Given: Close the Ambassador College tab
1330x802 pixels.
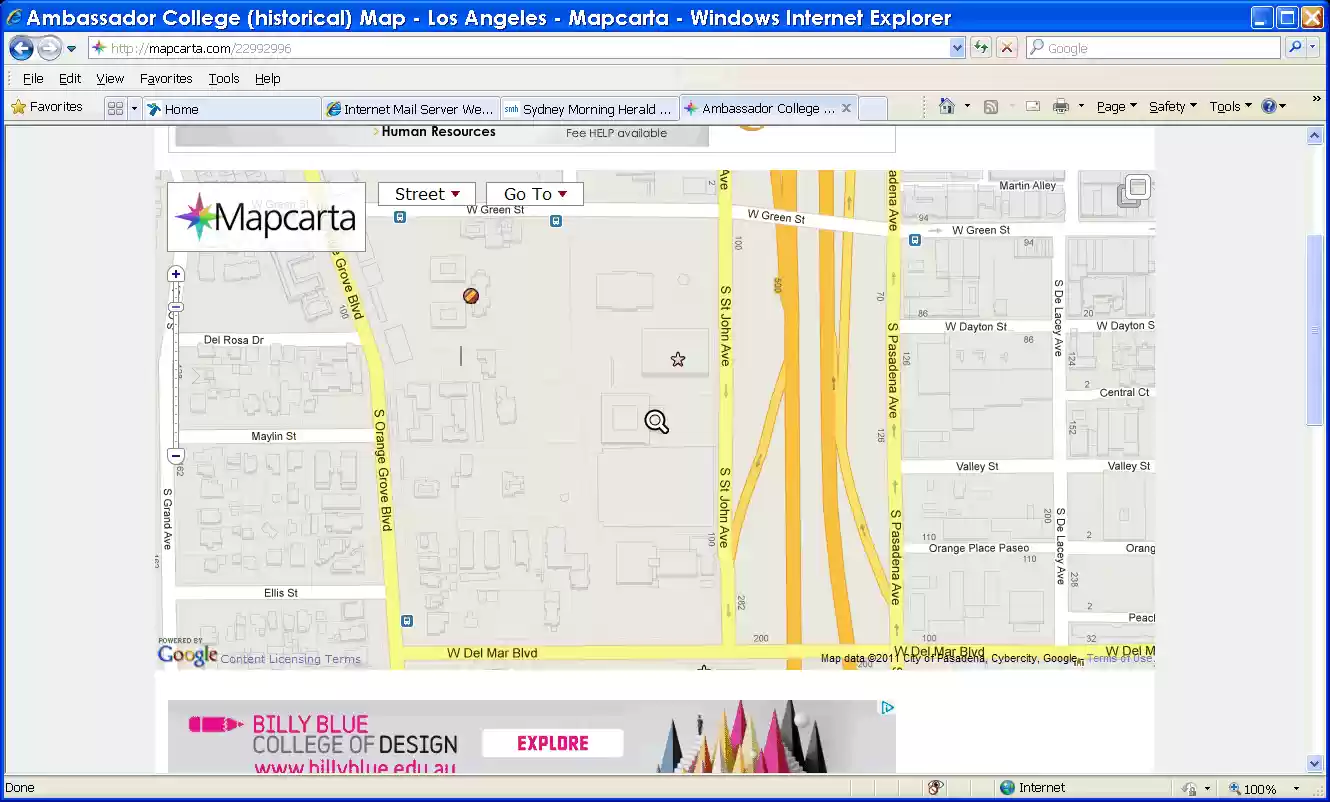Looking at the screenshot, I should click(x=846, y=108).
